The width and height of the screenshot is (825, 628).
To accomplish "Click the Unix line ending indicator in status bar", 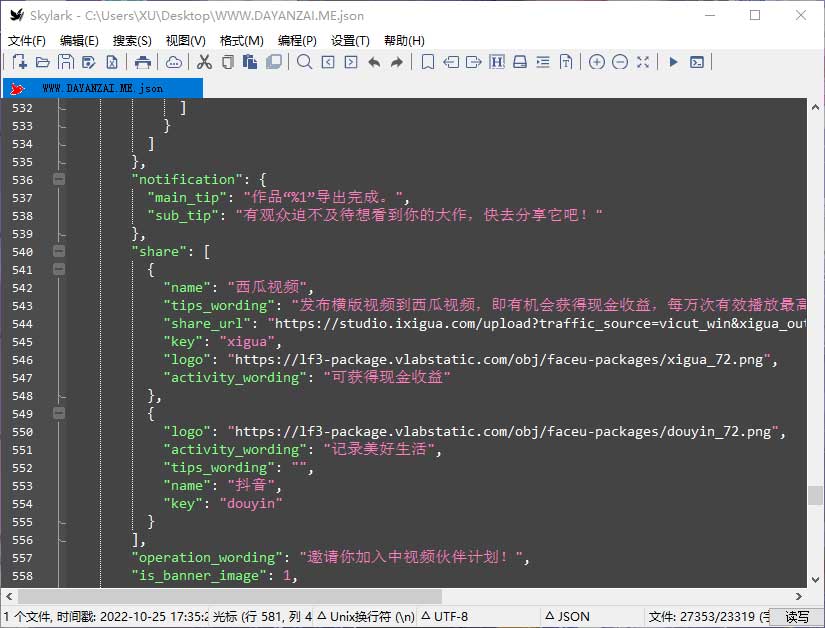I will coord(366,616).
